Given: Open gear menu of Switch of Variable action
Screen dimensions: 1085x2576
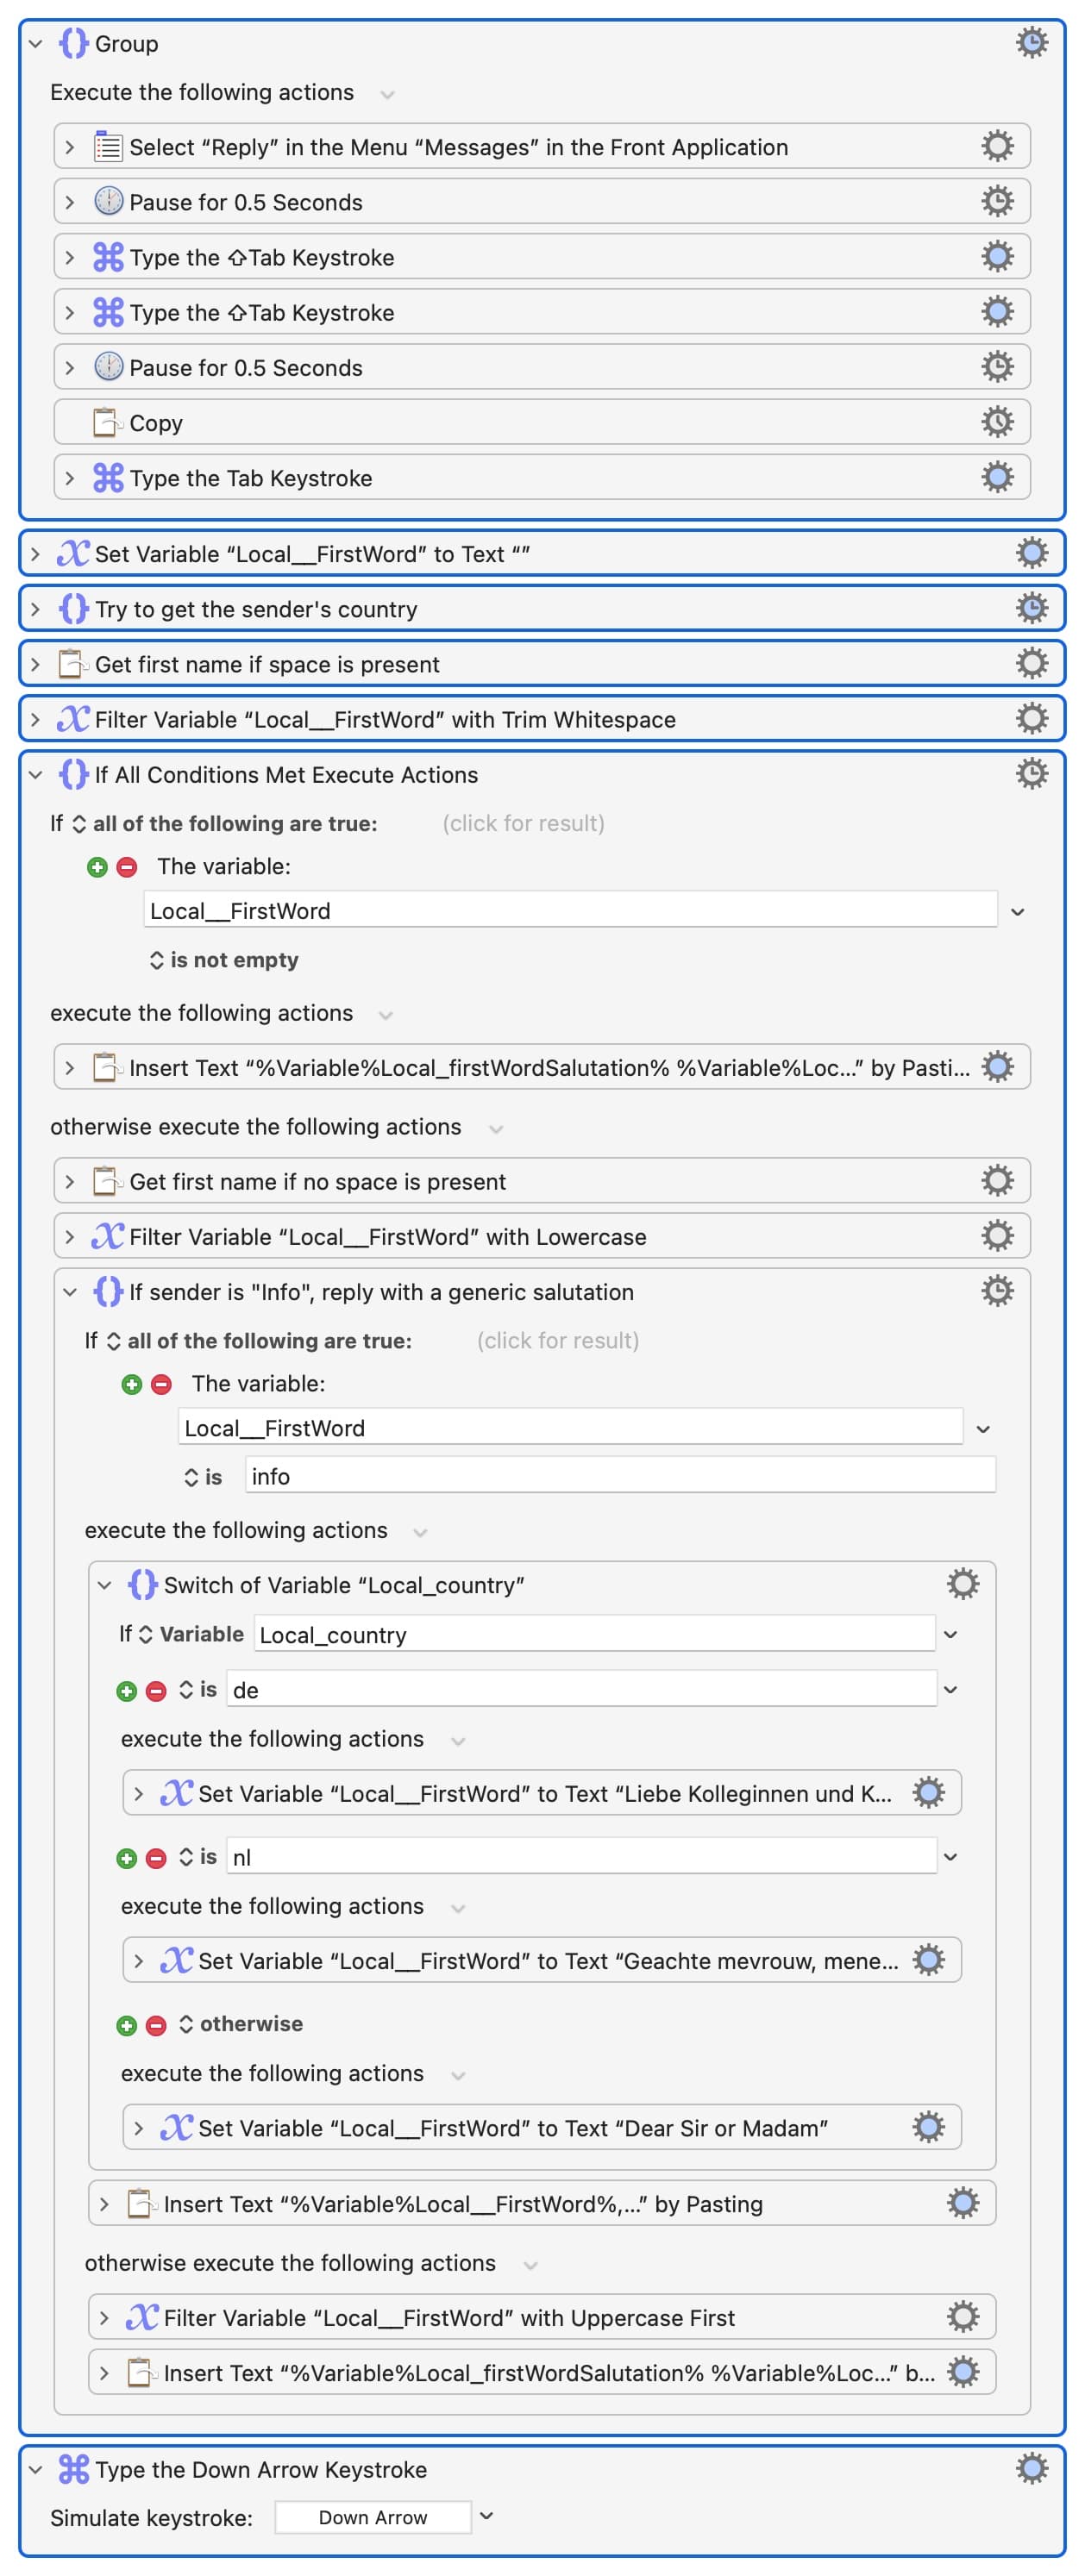Looking at the screenshot, I should (962, 1584).
